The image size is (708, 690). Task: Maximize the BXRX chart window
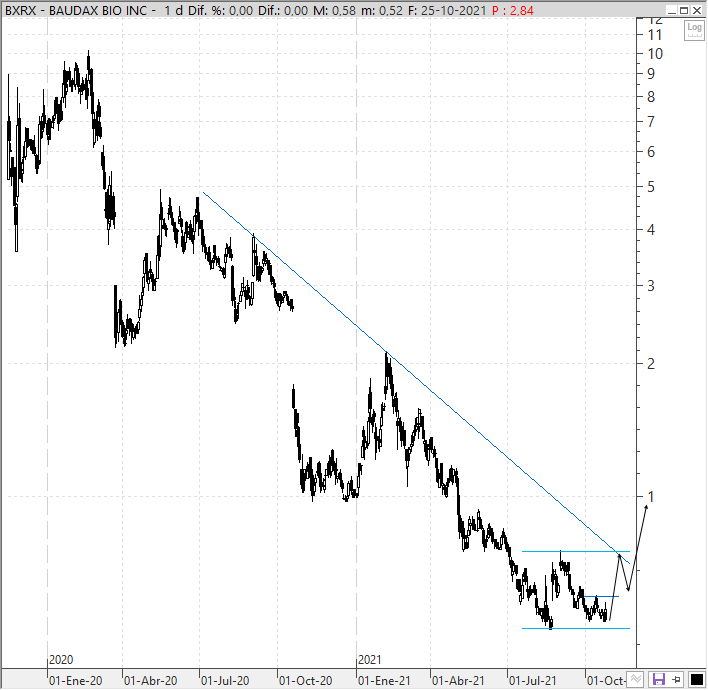tap(685, 10)
